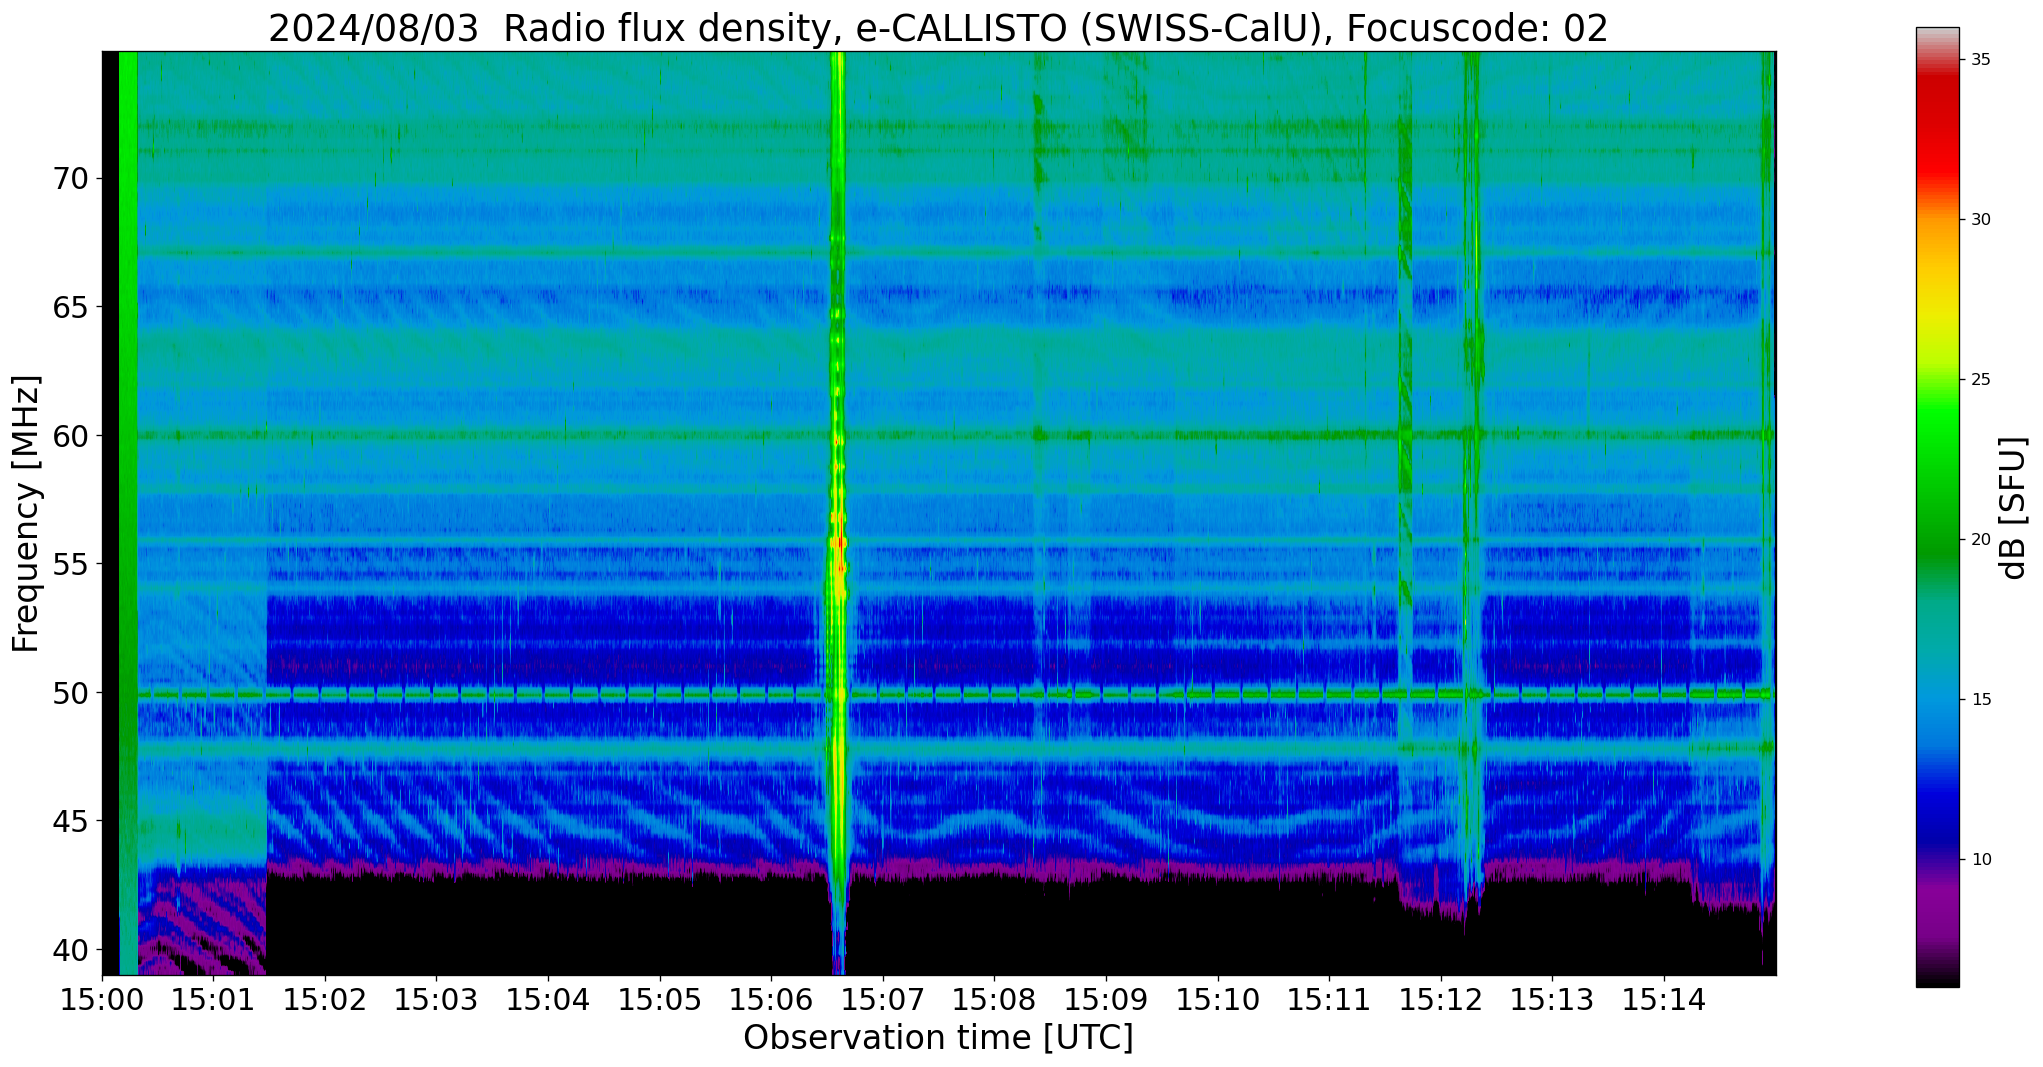Click the colorbar 10 tick label
Image resolution: width=2043 pixels, height=1067 pixels.
[x=1981, y=859]
